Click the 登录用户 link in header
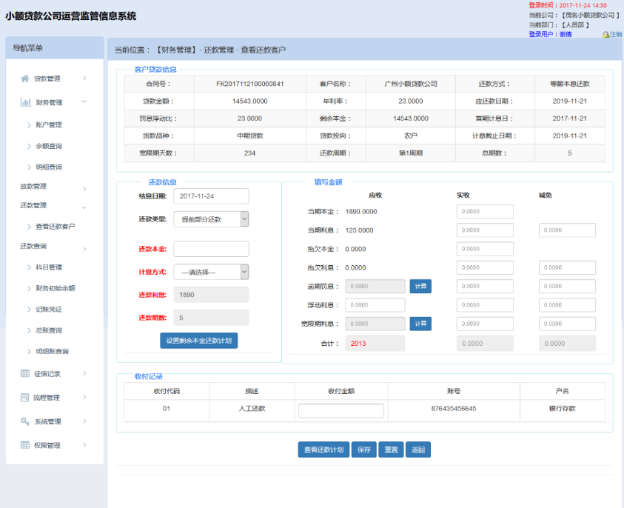 pyautogui.click(x=550, y=34)
